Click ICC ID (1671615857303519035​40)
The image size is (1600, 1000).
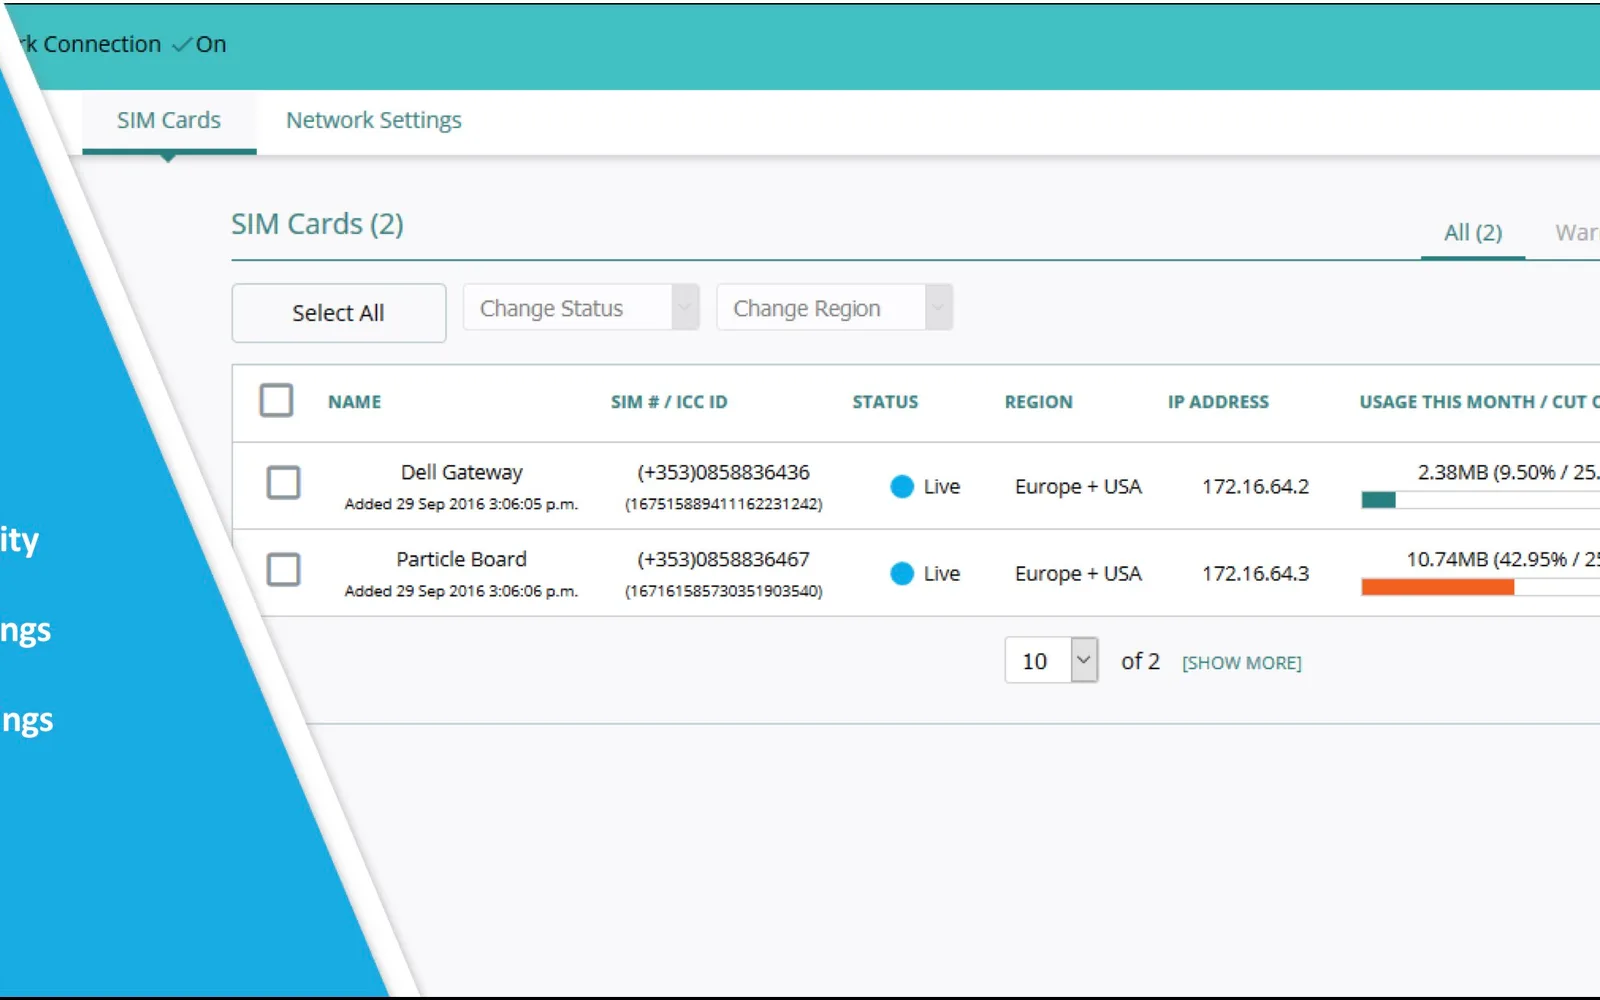[x=724, y=591]
